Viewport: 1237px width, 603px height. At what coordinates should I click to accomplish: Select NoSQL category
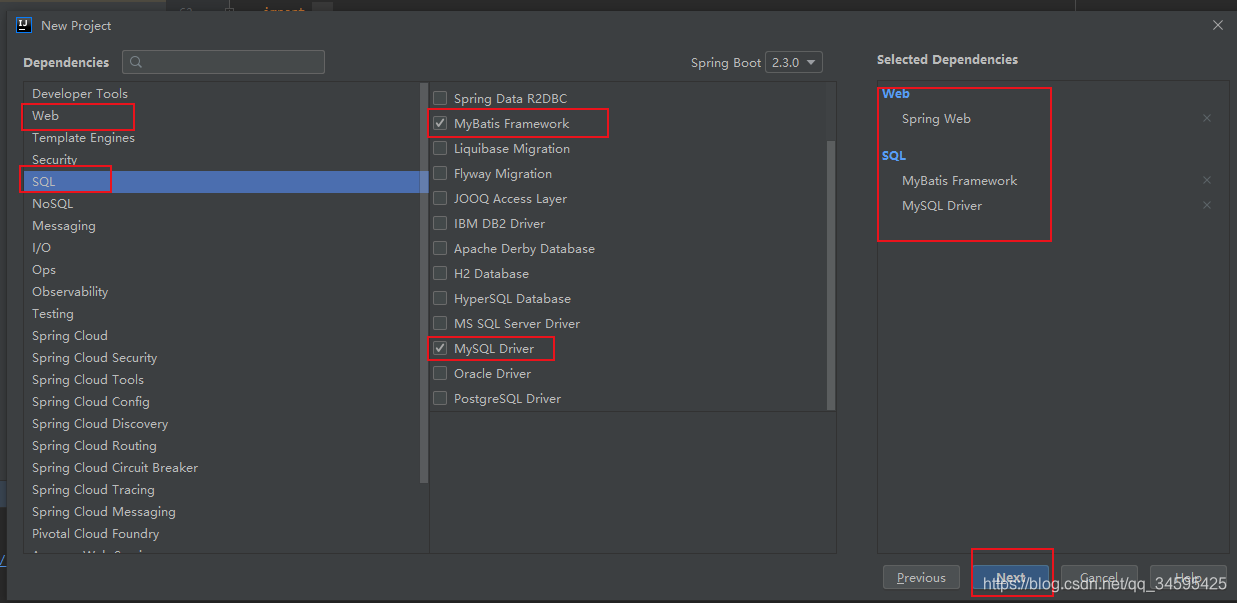pyautogui.click(x=222, y=203)
